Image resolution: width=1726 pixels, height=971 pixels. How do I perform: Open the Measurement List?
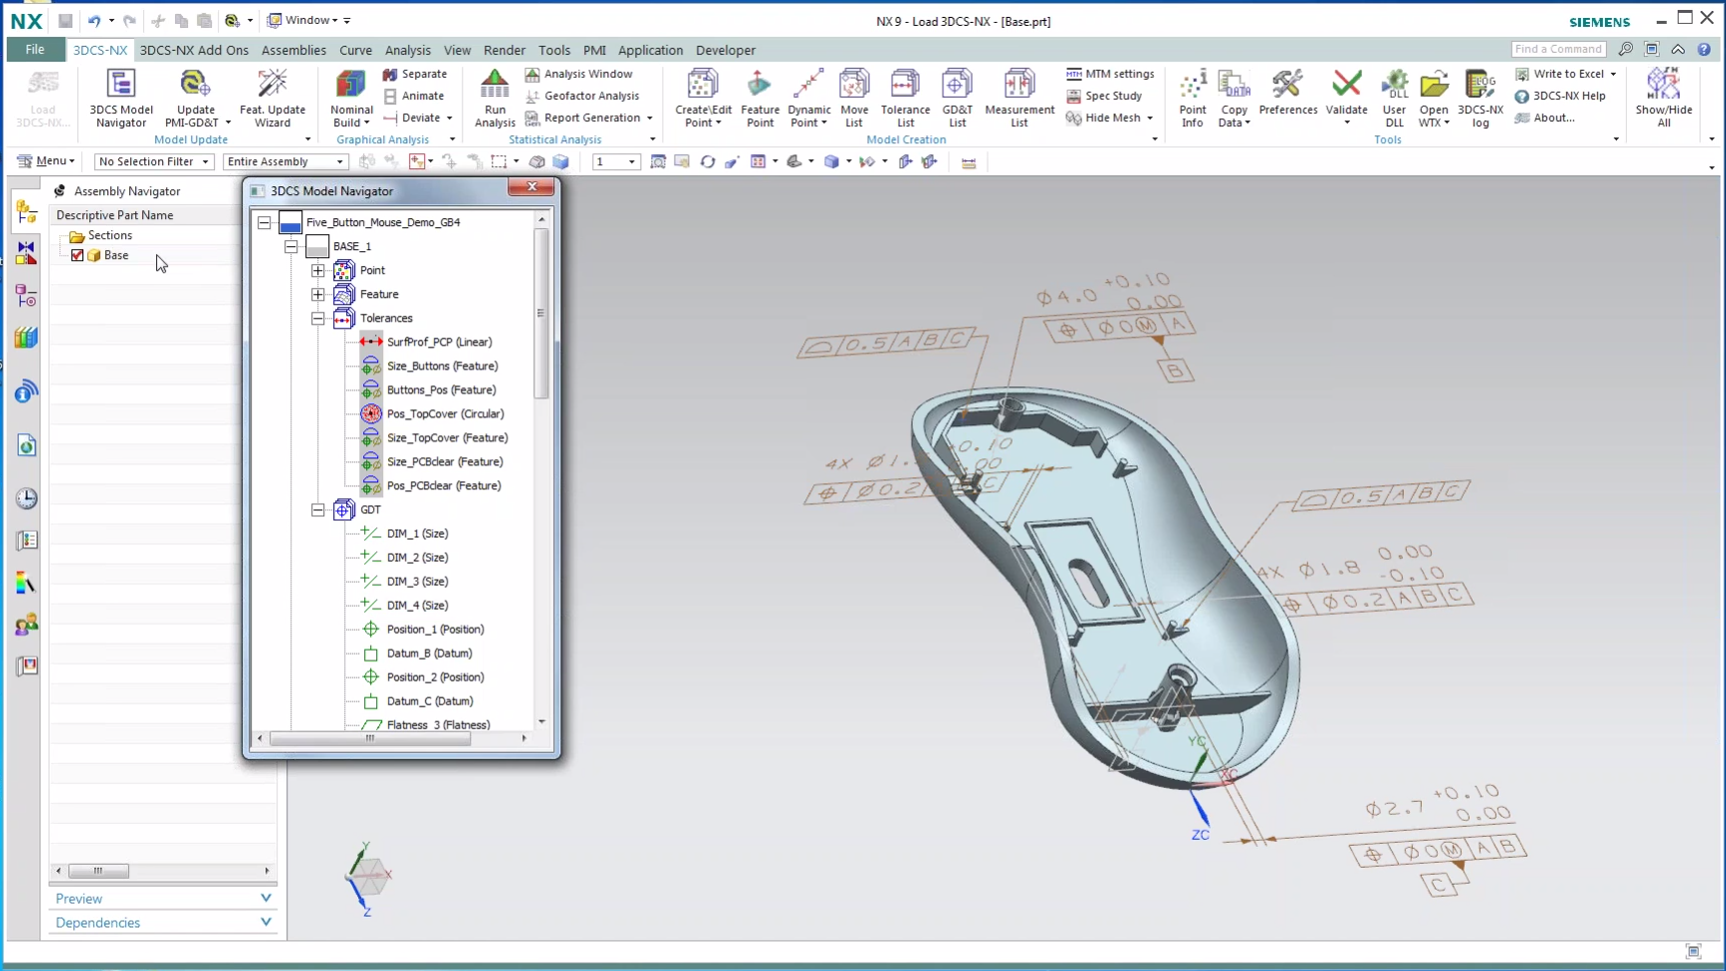[1018, 95]
